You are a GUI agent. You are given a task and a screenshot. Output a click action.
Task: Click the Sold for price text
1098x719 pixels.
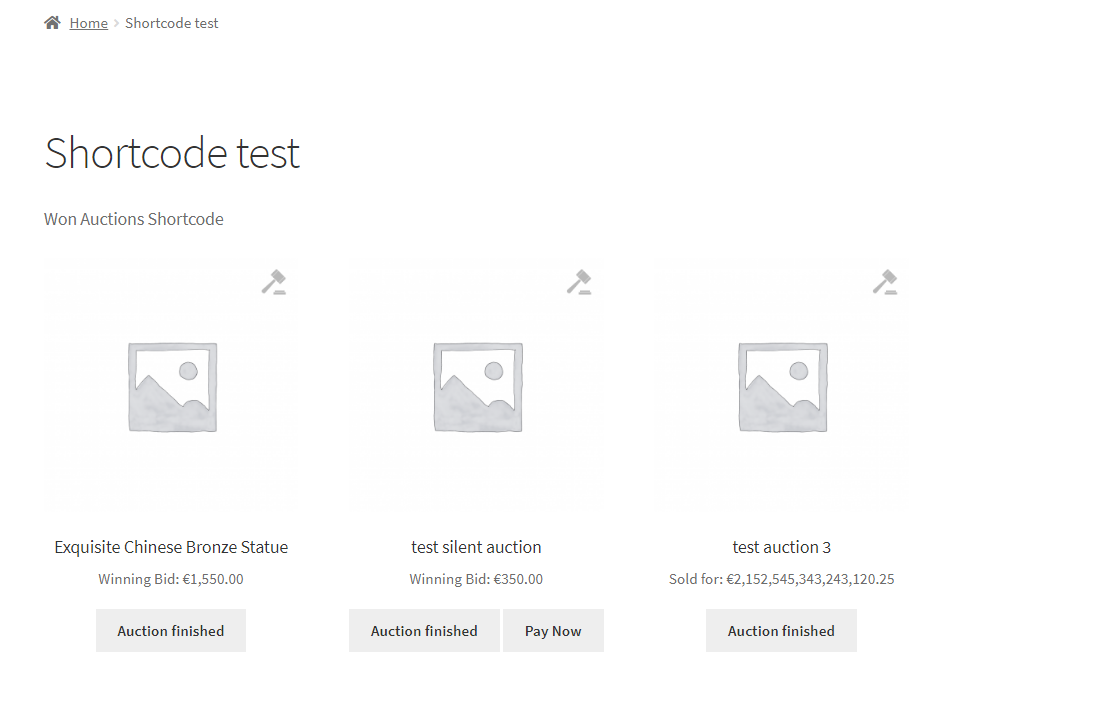coord(781,579)
